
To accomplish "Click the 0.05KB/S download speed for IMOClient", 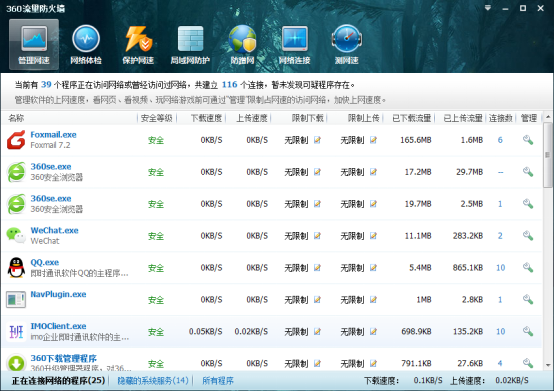I will coord(205,331).
